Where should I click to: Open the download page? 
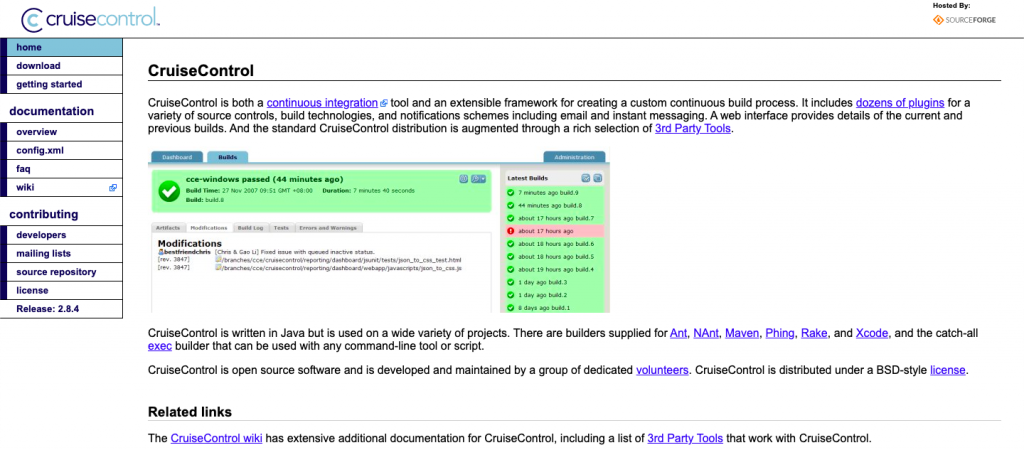61,65
